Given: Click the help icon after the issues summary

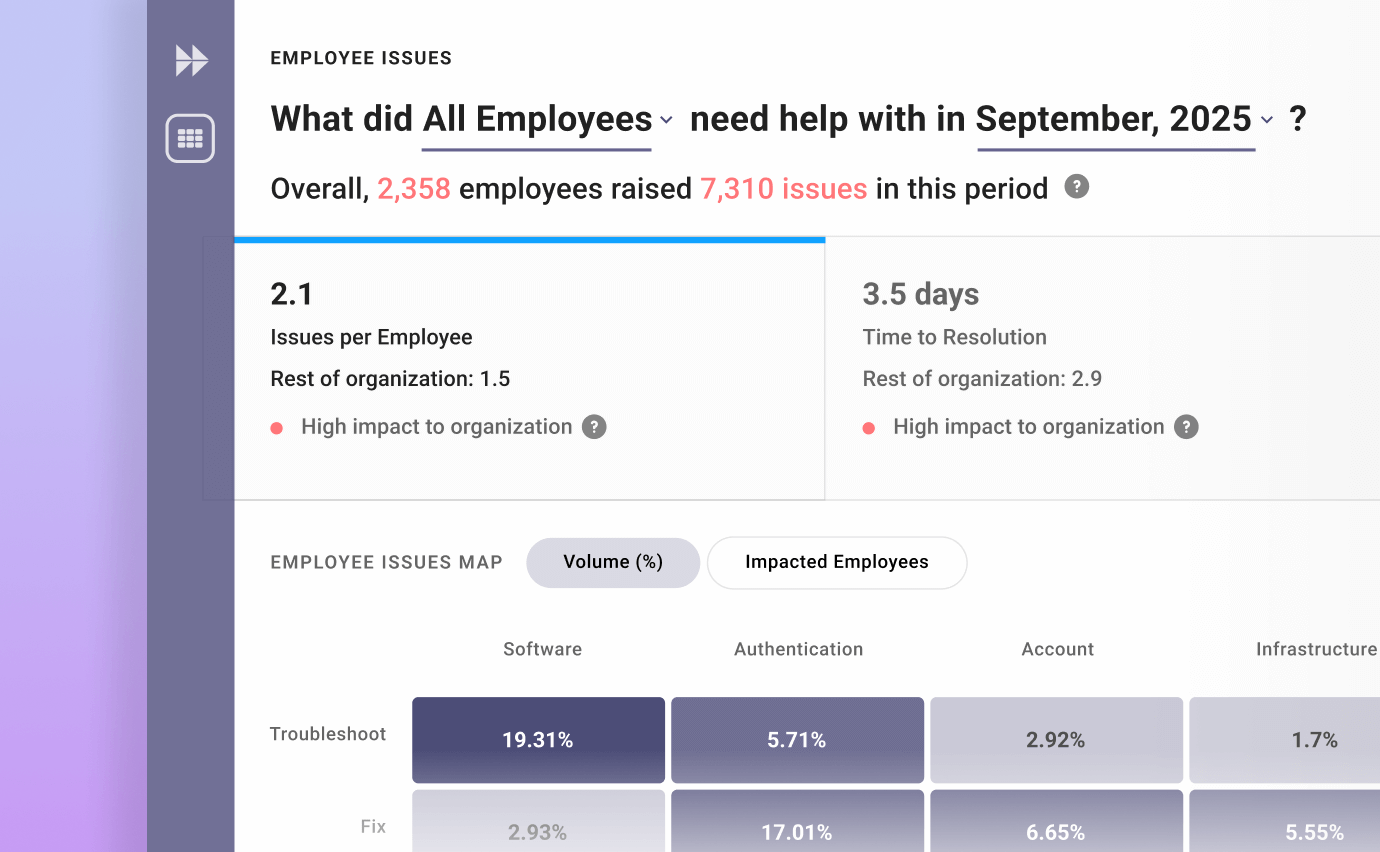Looking at the screenshot, I should click(1076, 186).
